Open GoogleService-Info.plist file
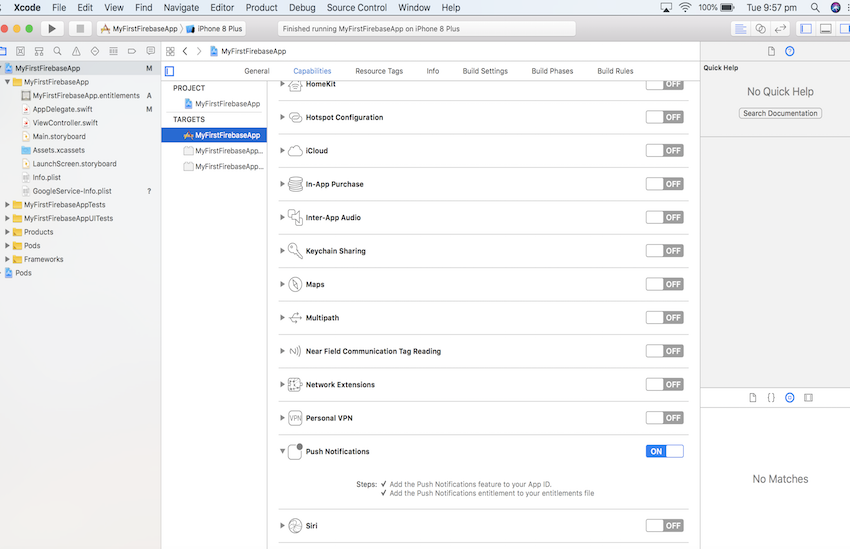 tap(72, 191)
